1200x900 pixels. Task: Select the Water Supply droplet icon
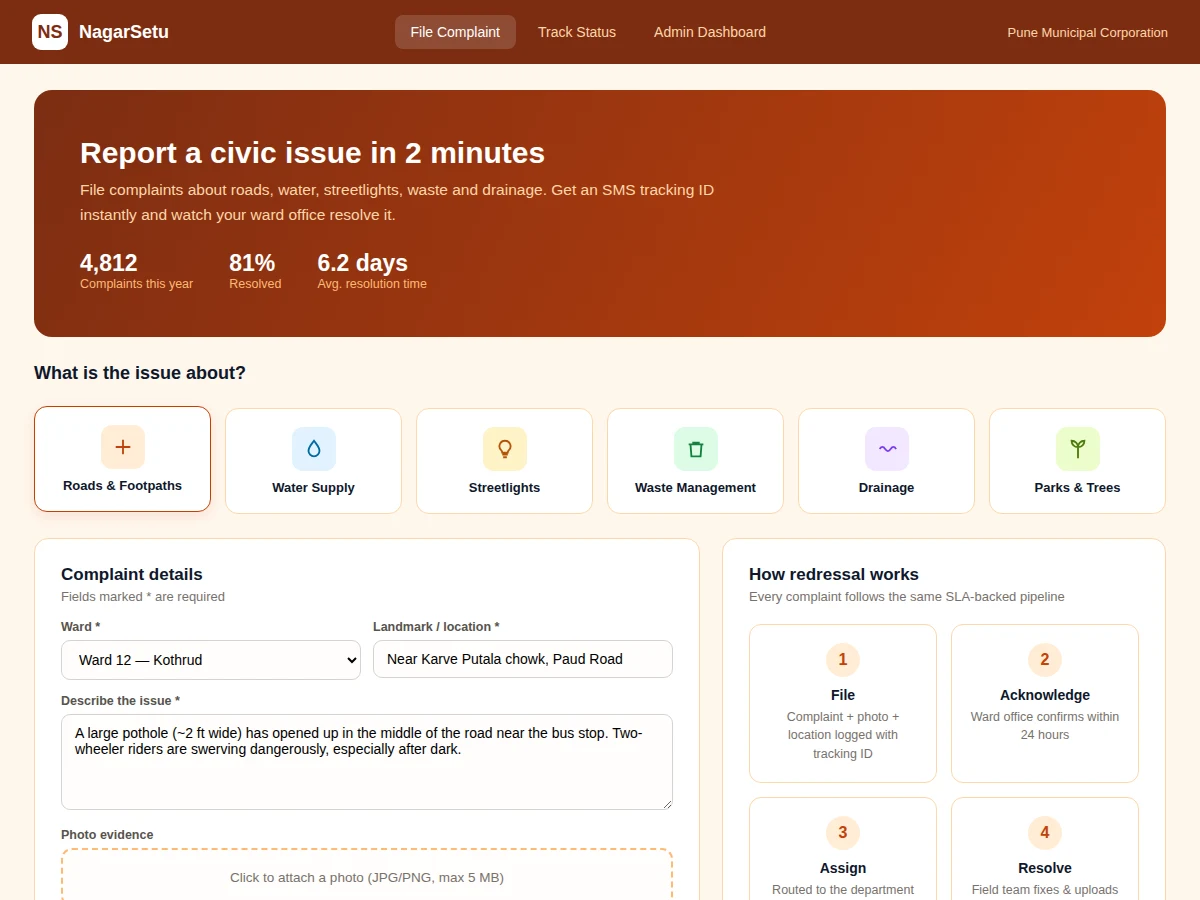(x=314, y=449)
